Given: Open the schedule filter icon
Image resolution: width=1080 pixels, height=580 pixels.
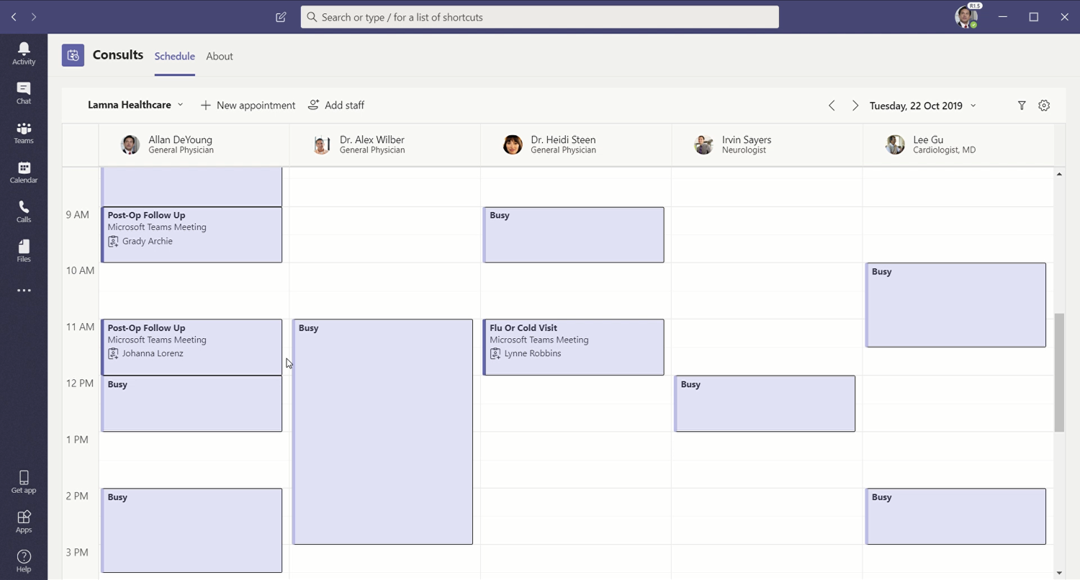Looking at the screenshot, I should [1021, 105].
